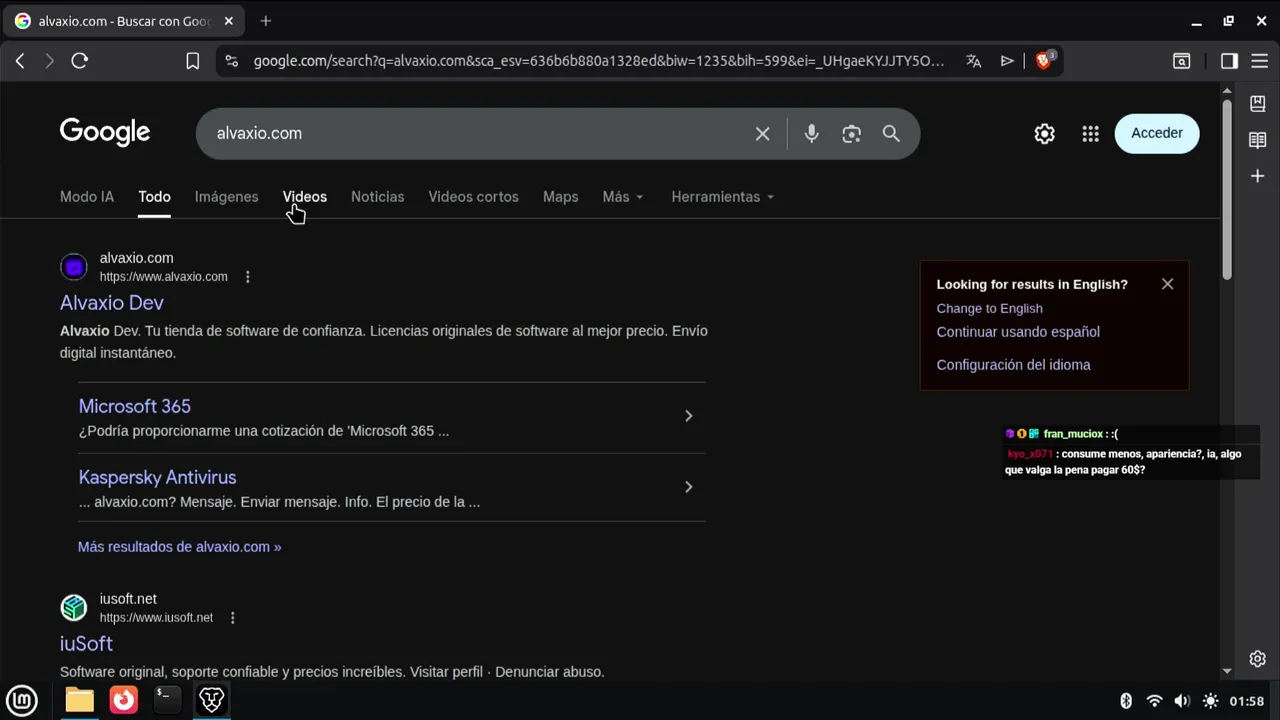Open the Kaspersky Antivirus sitelink

157,478
